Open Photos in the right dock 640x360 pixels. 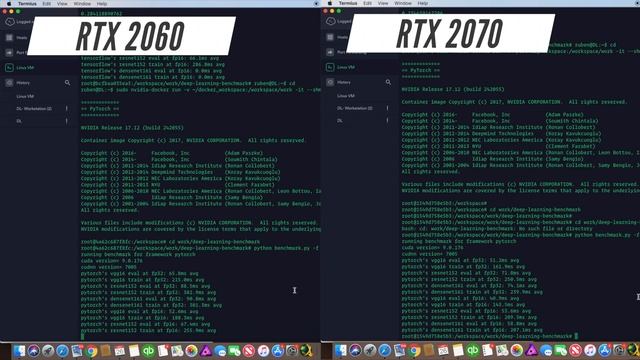pyautogui.click(x=516, y=350)
